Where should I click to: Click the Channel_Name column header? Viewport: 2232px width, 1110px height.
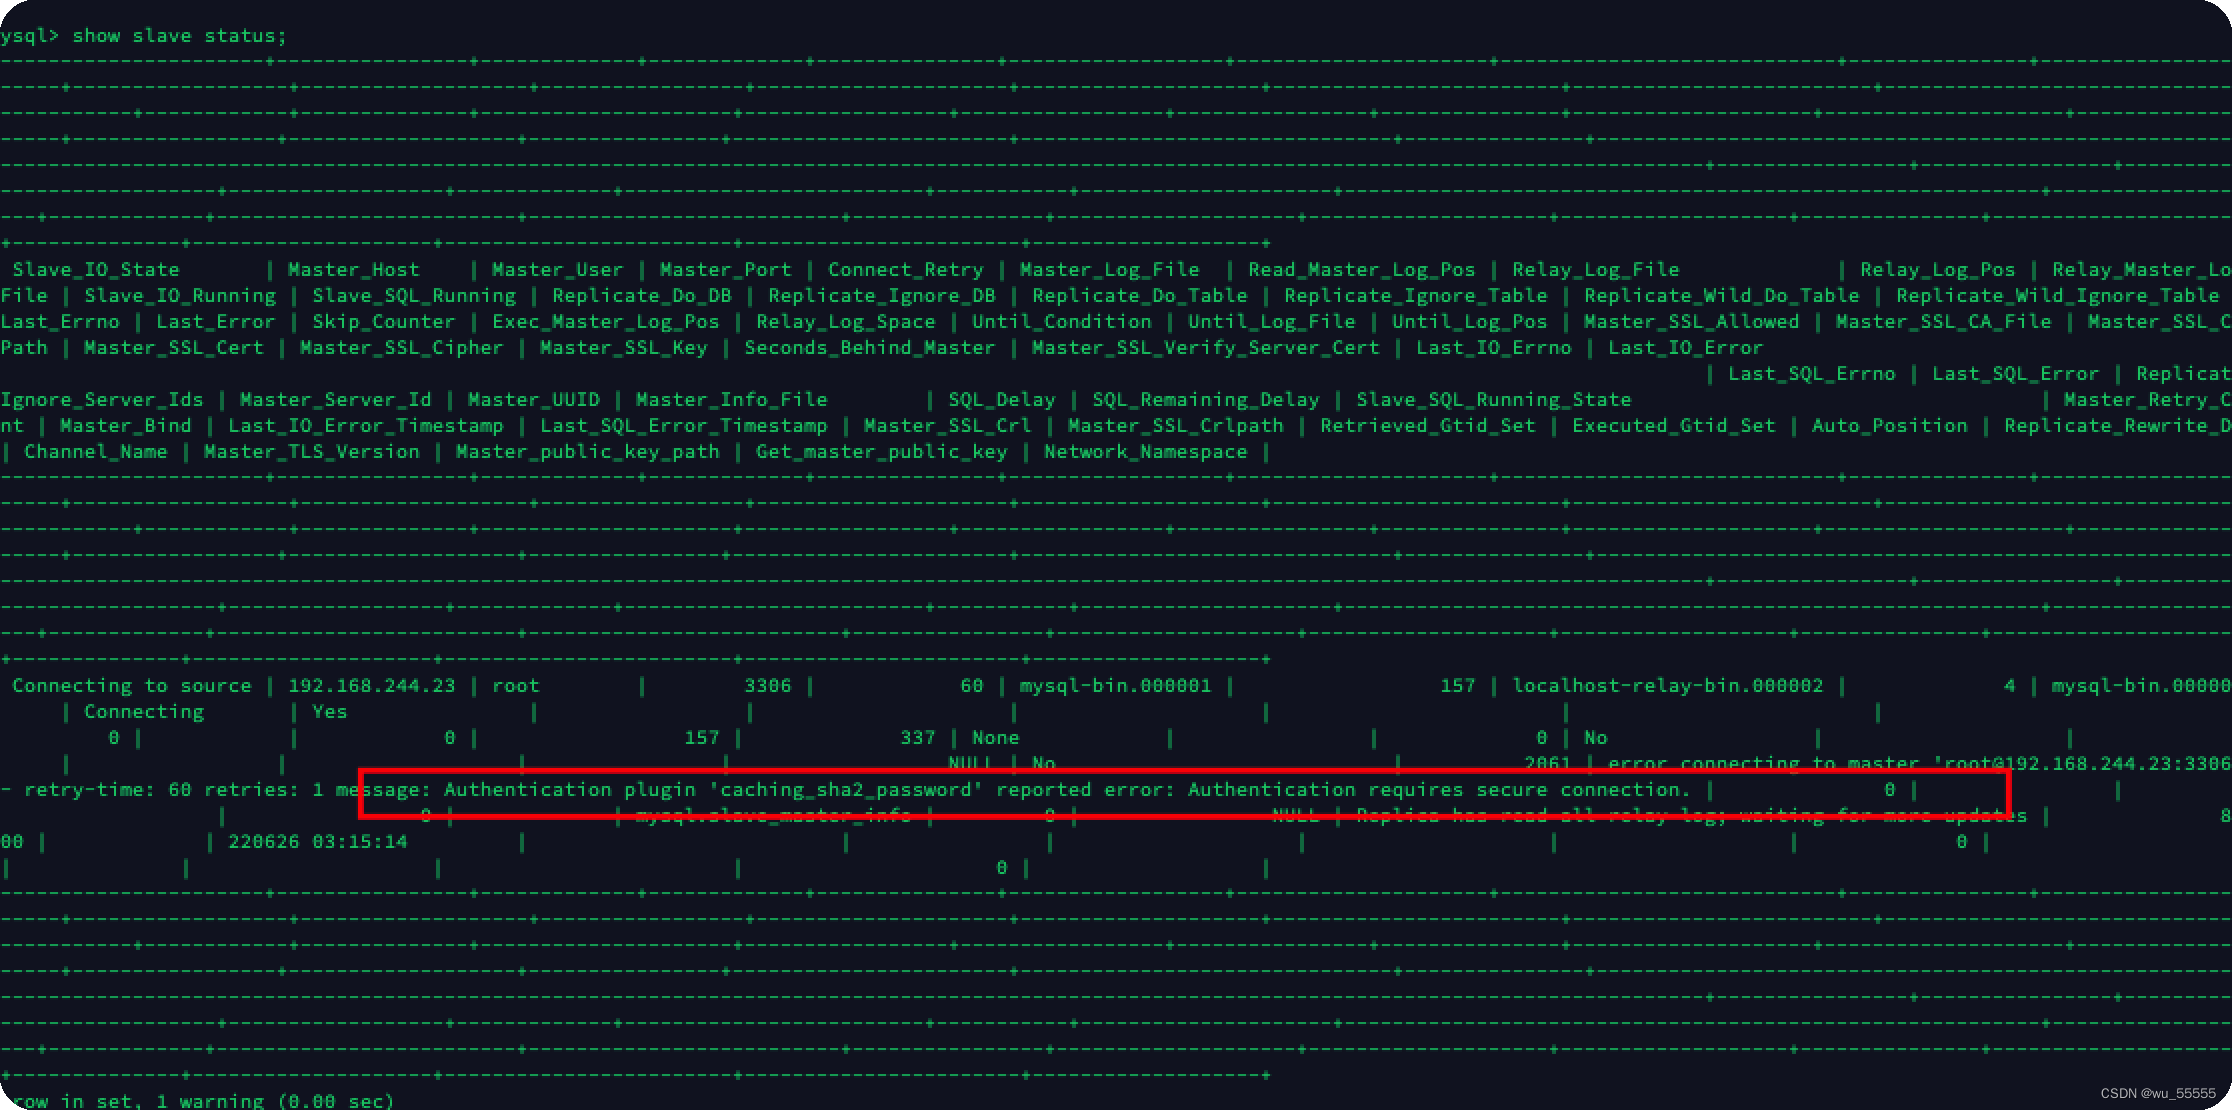95,452
